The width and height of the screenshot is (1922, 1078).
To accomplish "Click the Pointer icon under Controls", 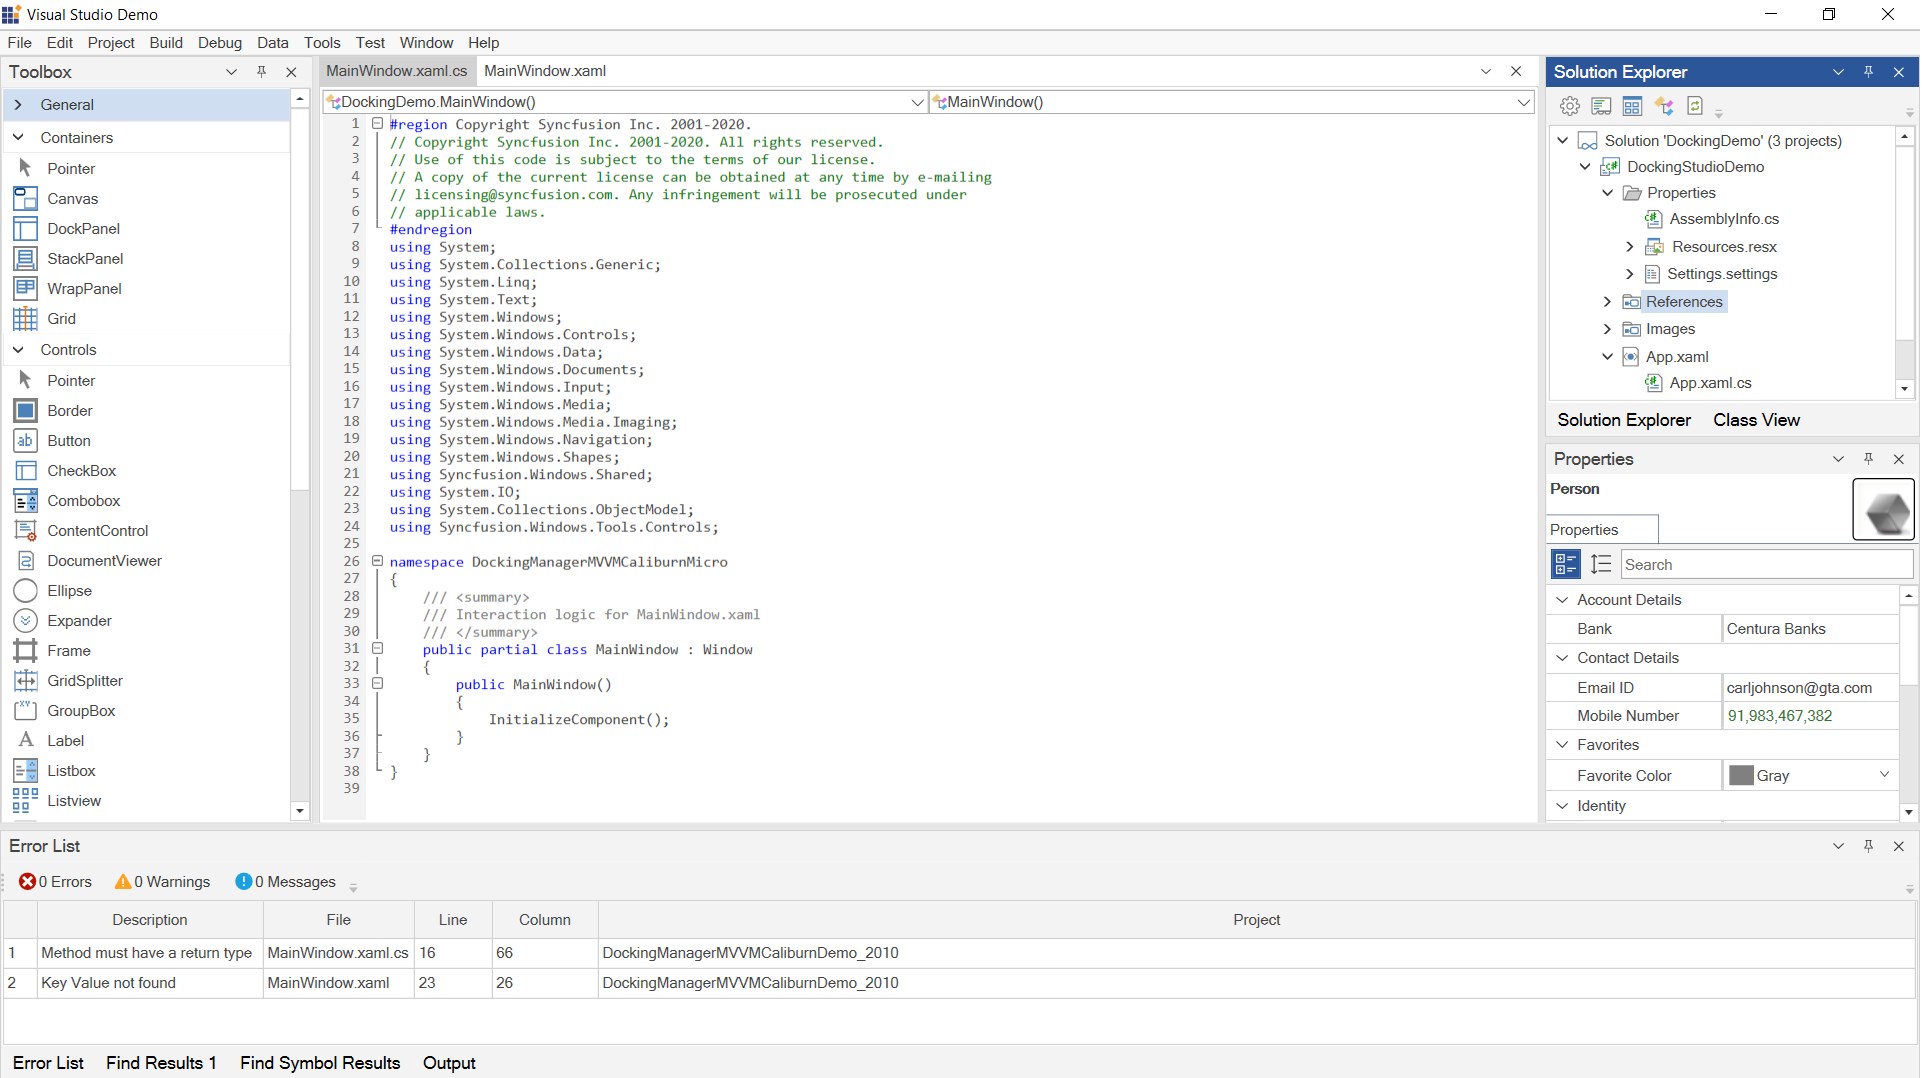I will click(25, 380).
